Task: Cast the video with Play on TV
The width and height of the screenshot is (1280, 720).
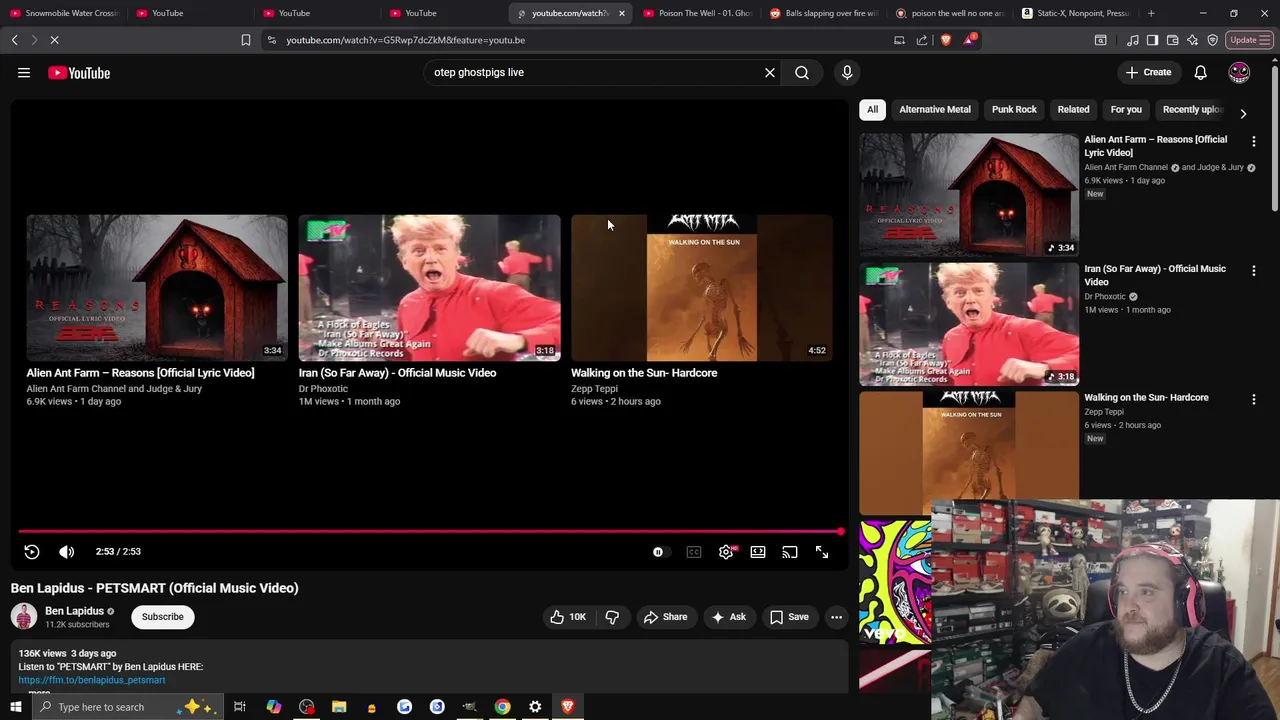Action: [790, 552]
